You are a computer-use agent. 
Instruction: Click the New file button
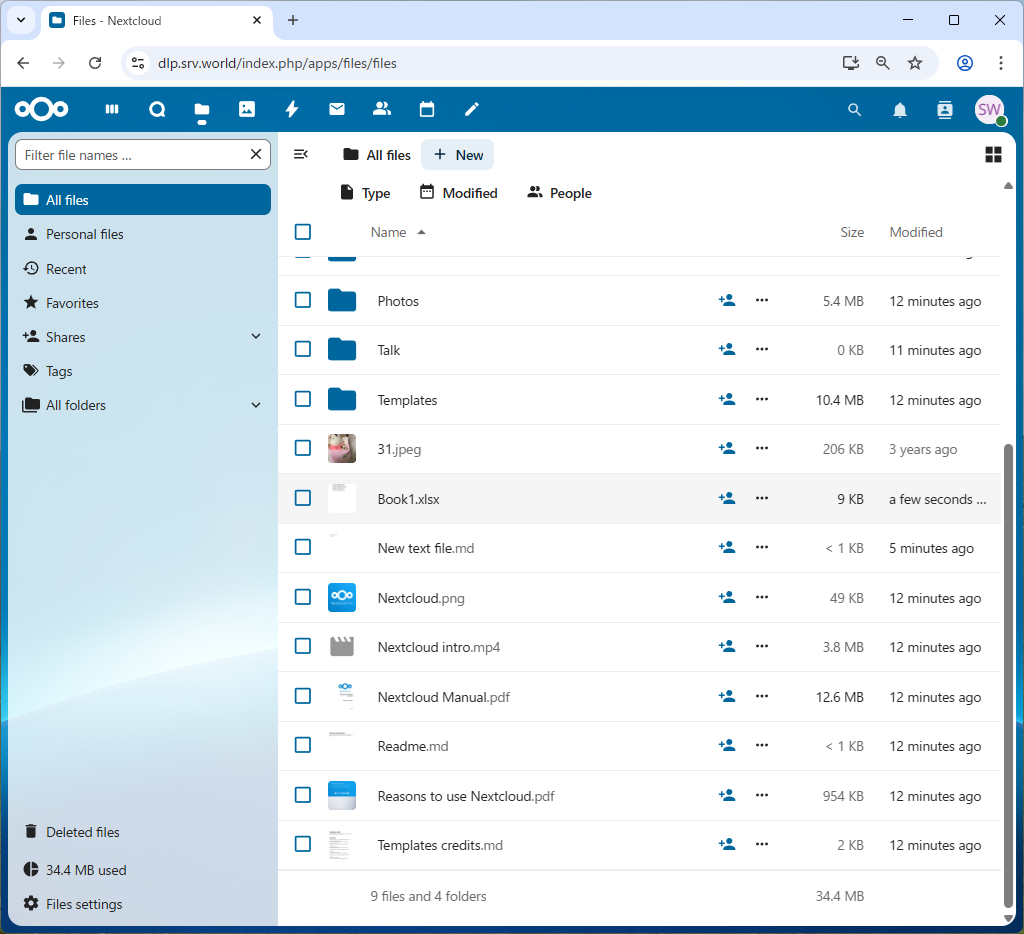click(458, 155)
